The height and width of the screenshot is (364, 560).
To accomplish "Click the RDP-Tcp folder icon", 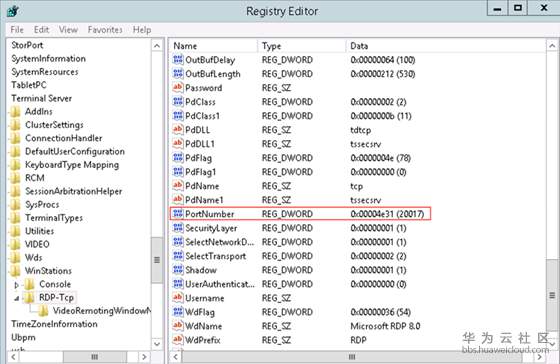I will (29, 297).
